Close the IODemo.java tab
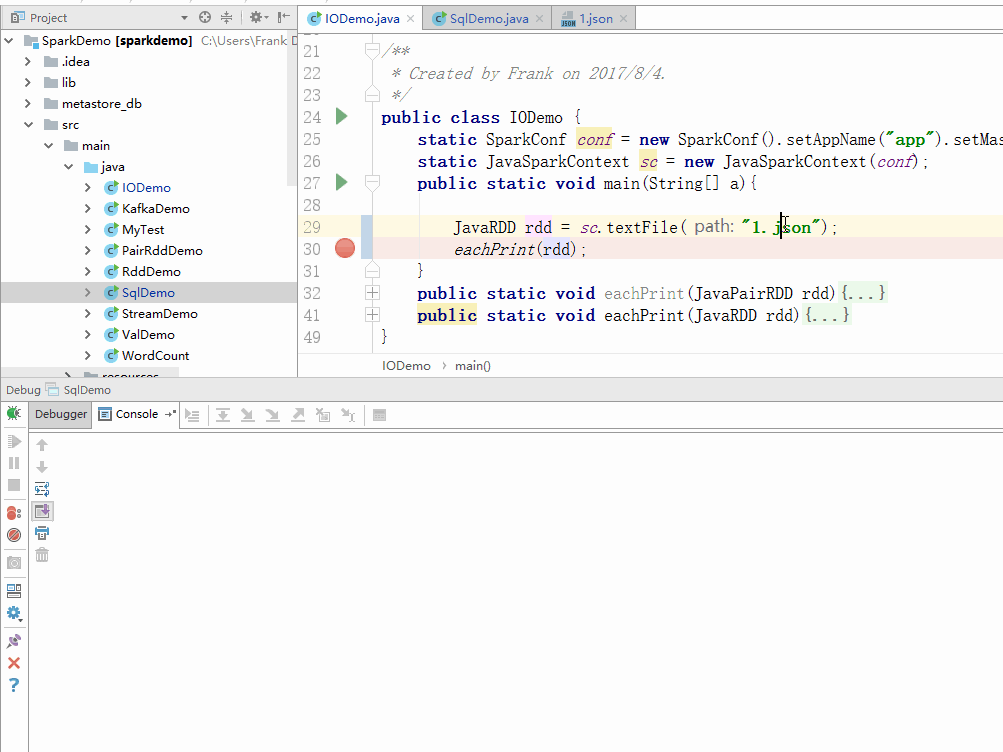Viewport: 1003px width, 752px height. (x=411, y=19)
